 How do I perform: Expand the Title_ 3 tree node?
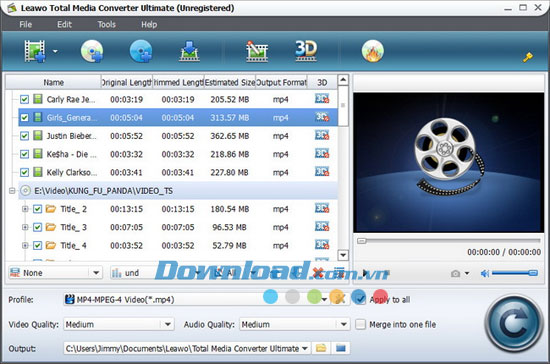click(25, 227)
